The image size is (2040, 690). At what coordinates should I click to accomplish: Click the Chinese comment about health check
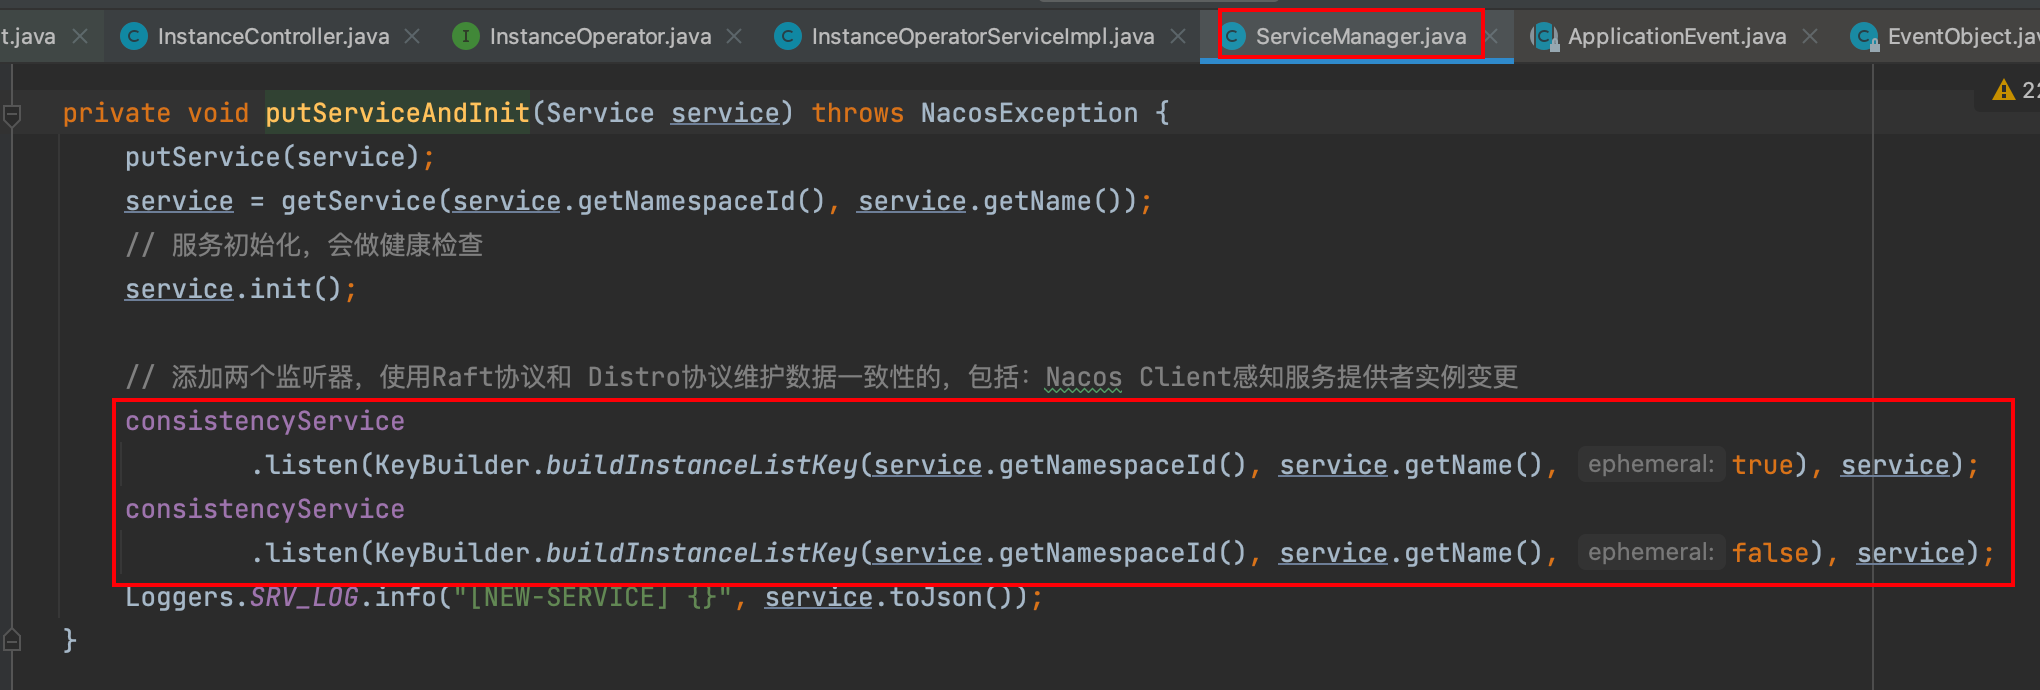(x=304, y=245)
